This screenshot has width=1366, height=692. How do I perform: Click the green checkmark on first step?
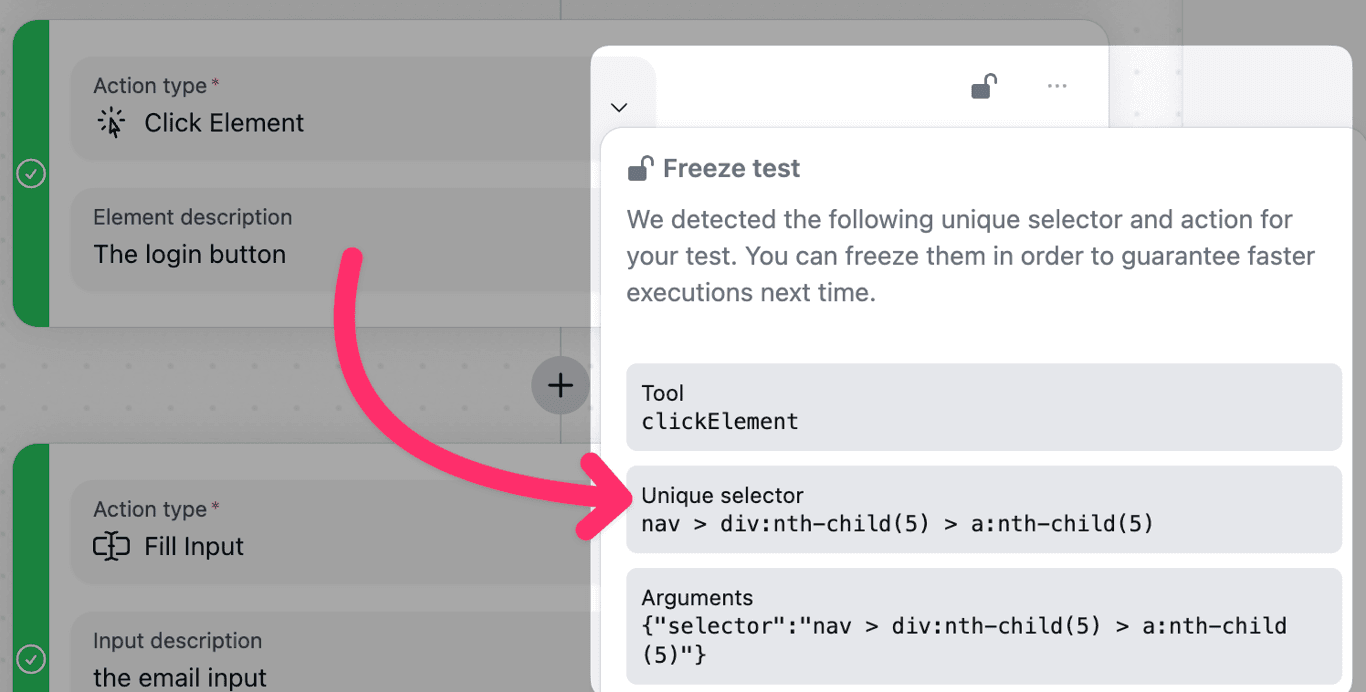[31, 174]
